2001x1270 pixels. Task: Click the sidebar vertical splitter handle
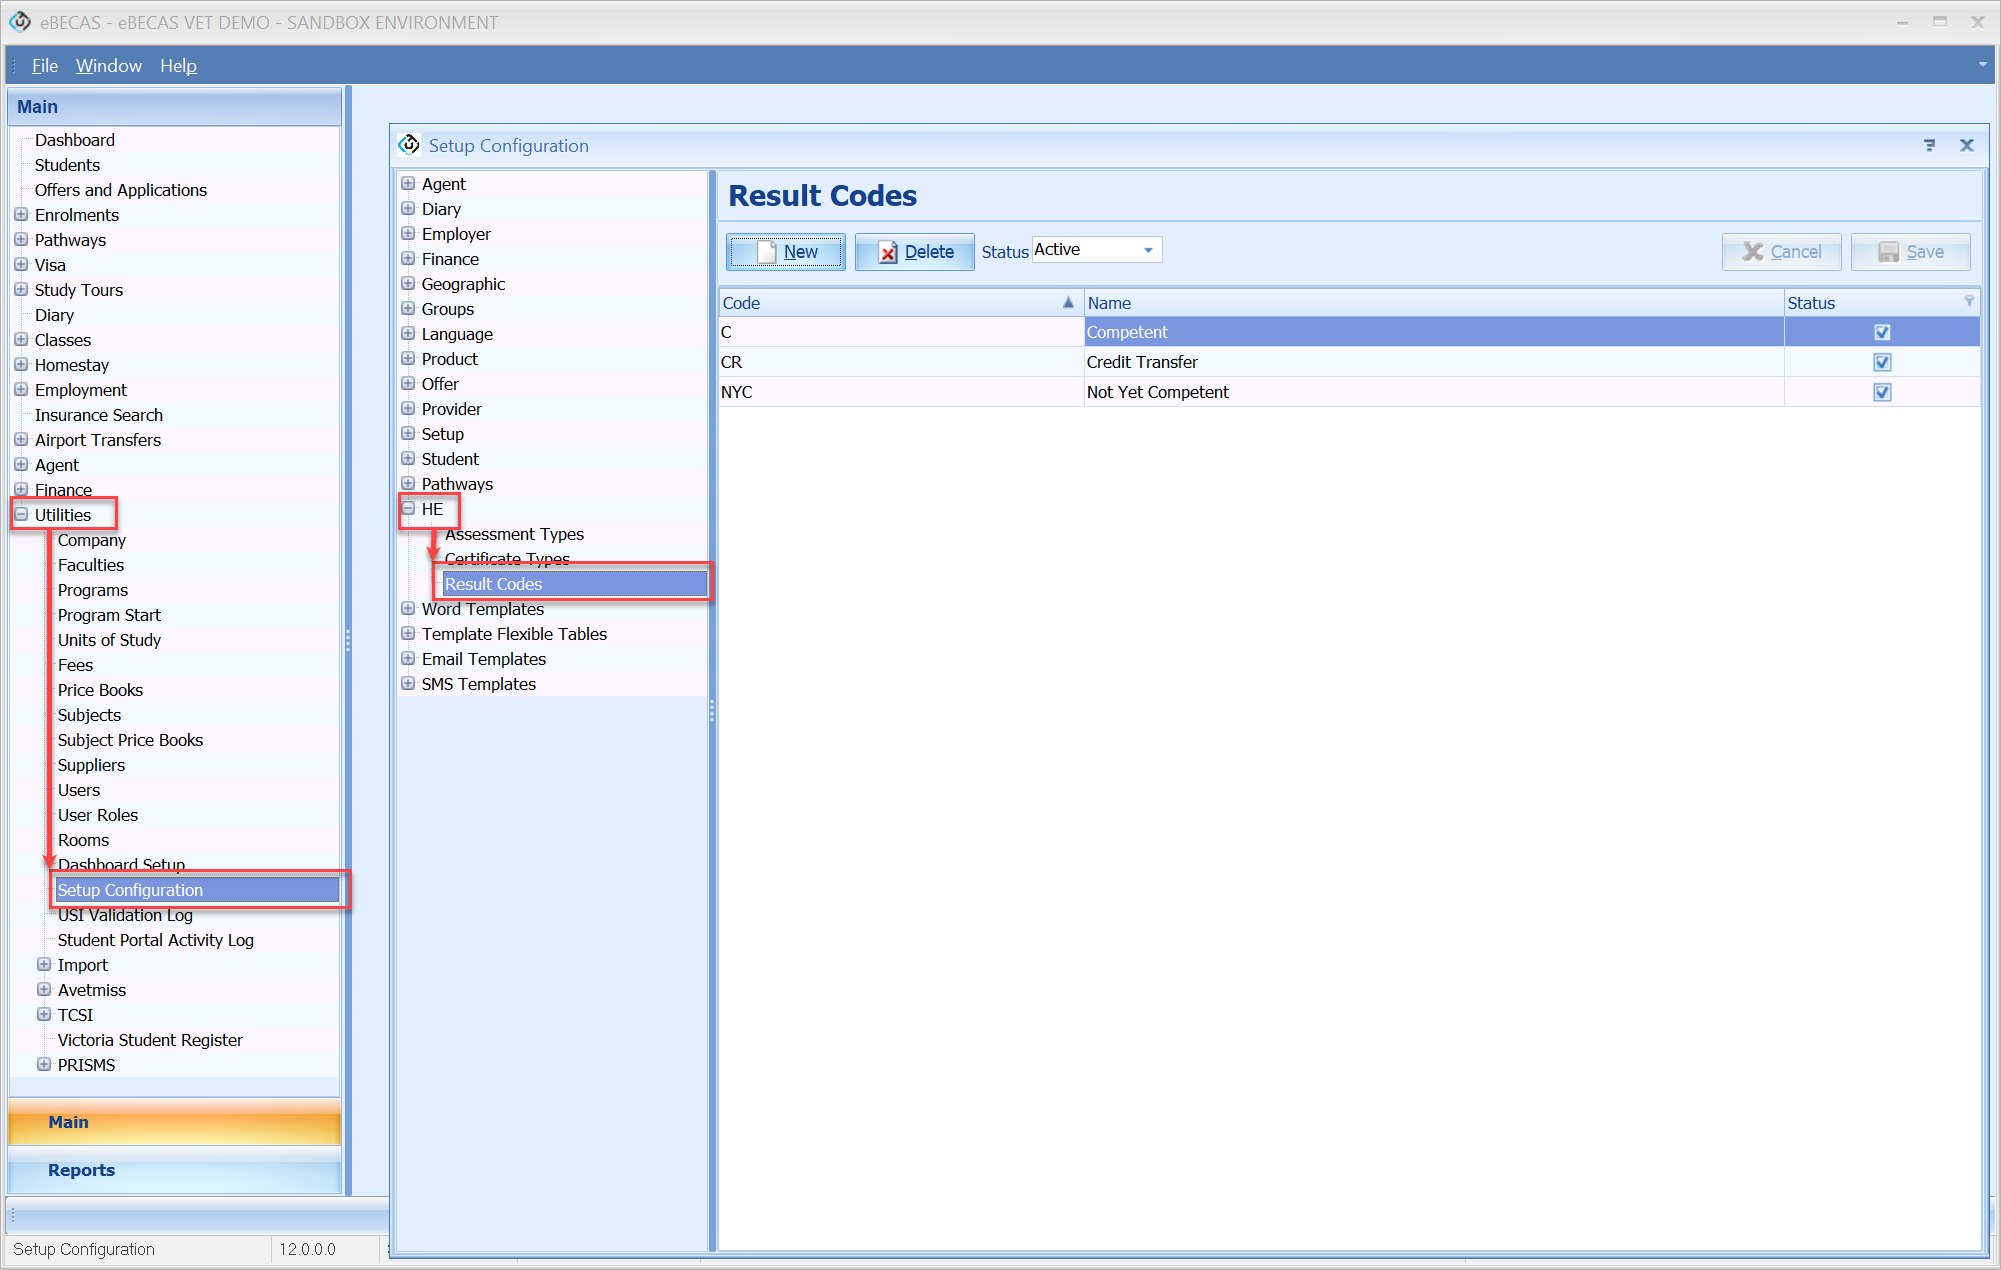[x=348, y=640]
